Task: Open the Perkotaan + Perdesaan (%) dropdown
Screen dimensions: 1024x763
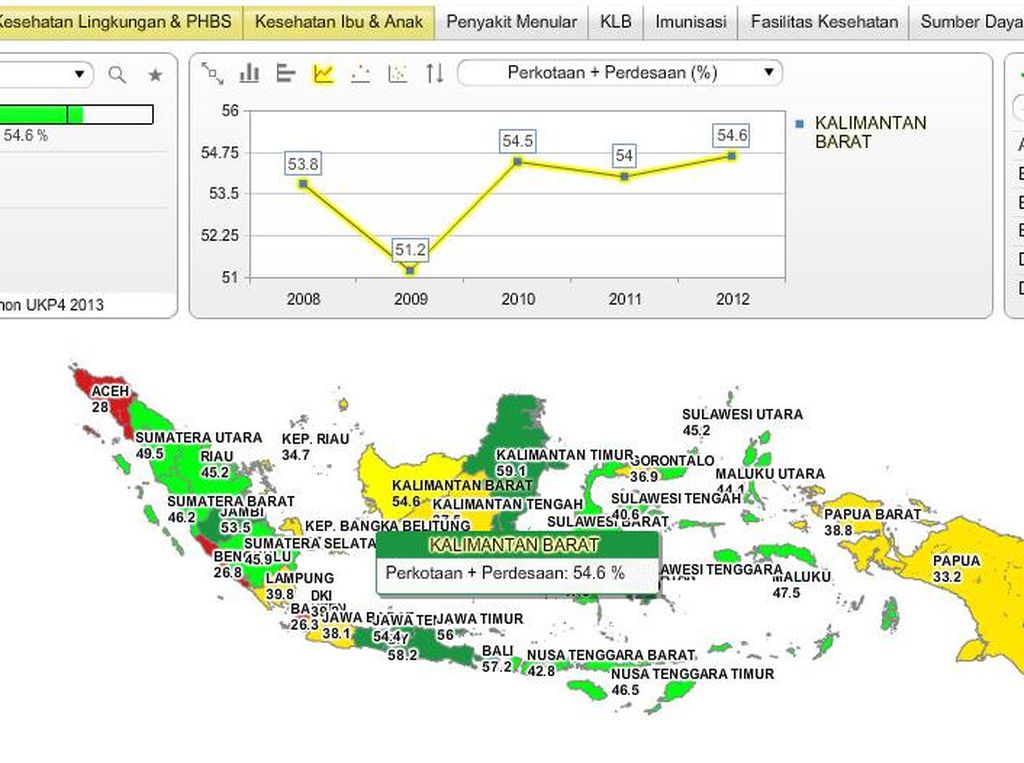Action: coord(620,73)
